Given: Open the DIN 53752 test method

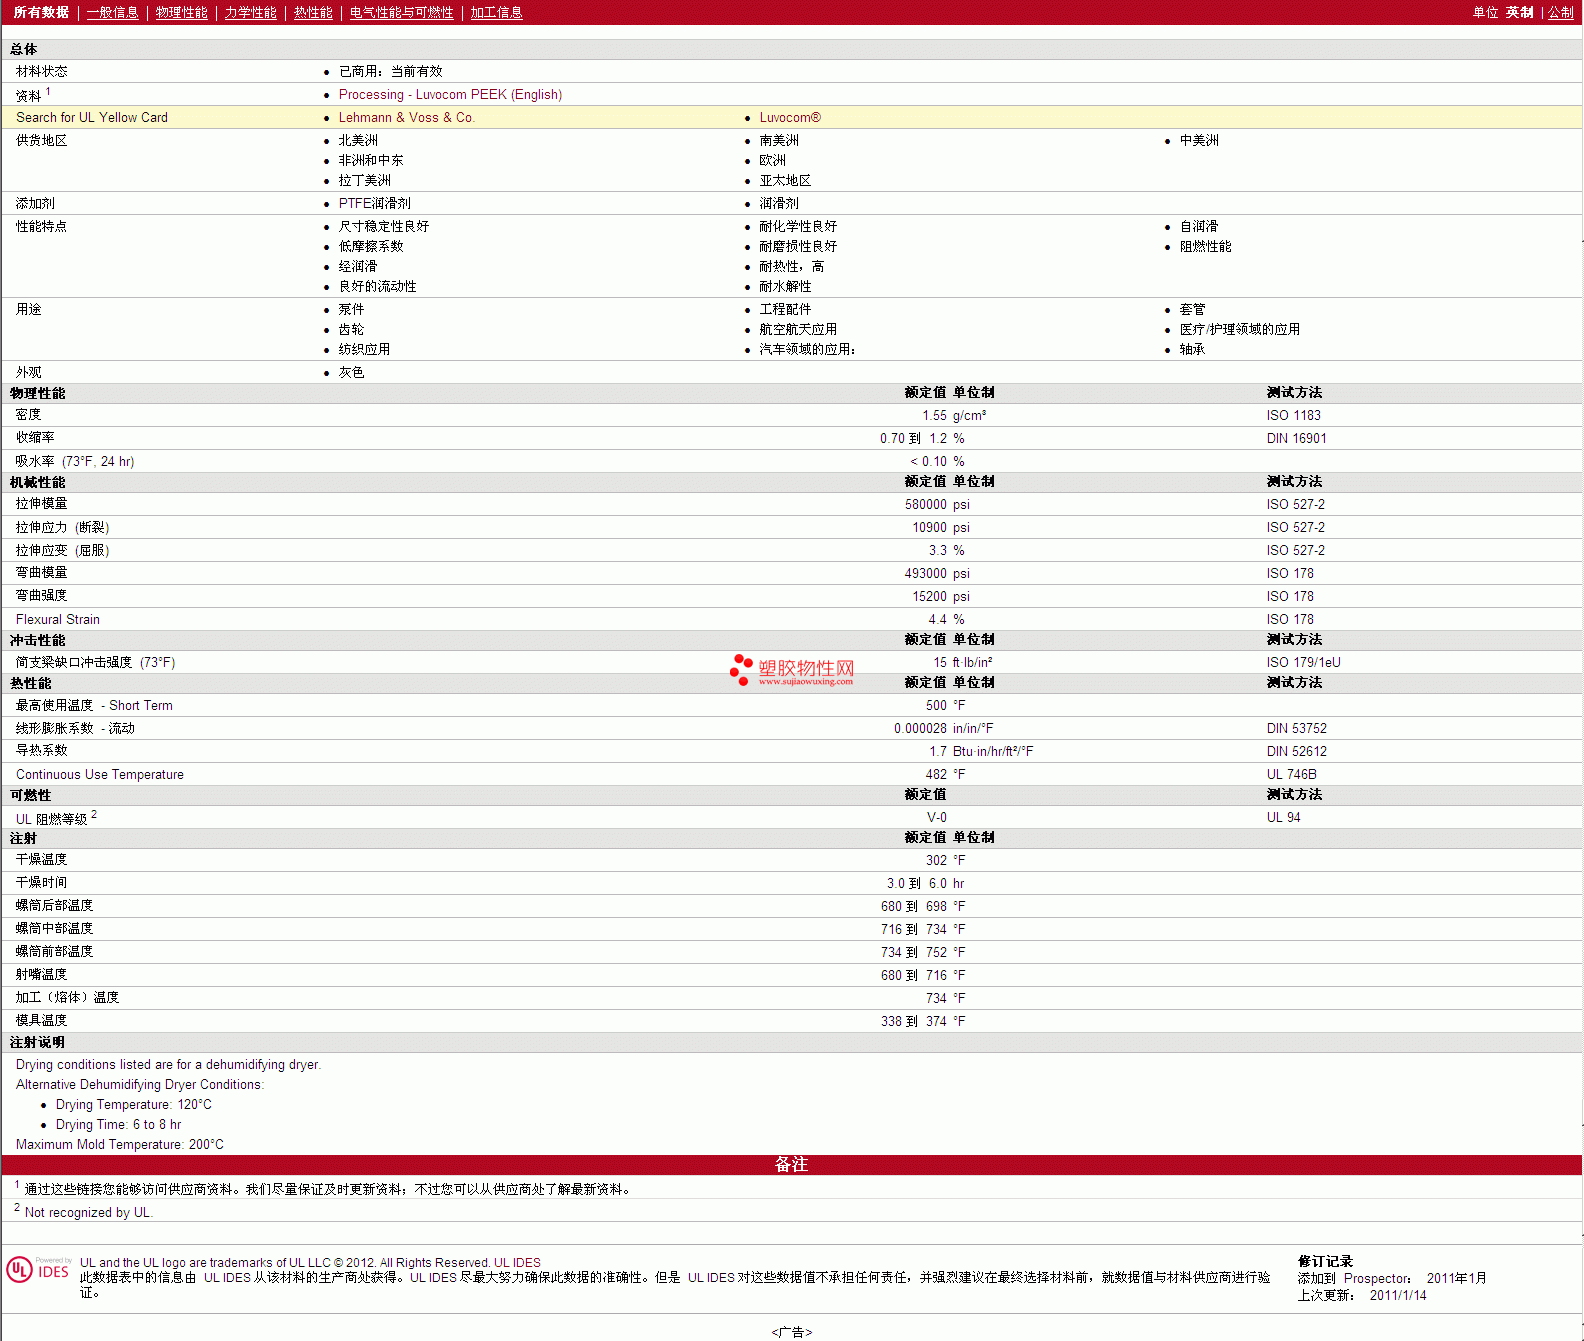Looking at the screenshot, I should click(1296, 728).
